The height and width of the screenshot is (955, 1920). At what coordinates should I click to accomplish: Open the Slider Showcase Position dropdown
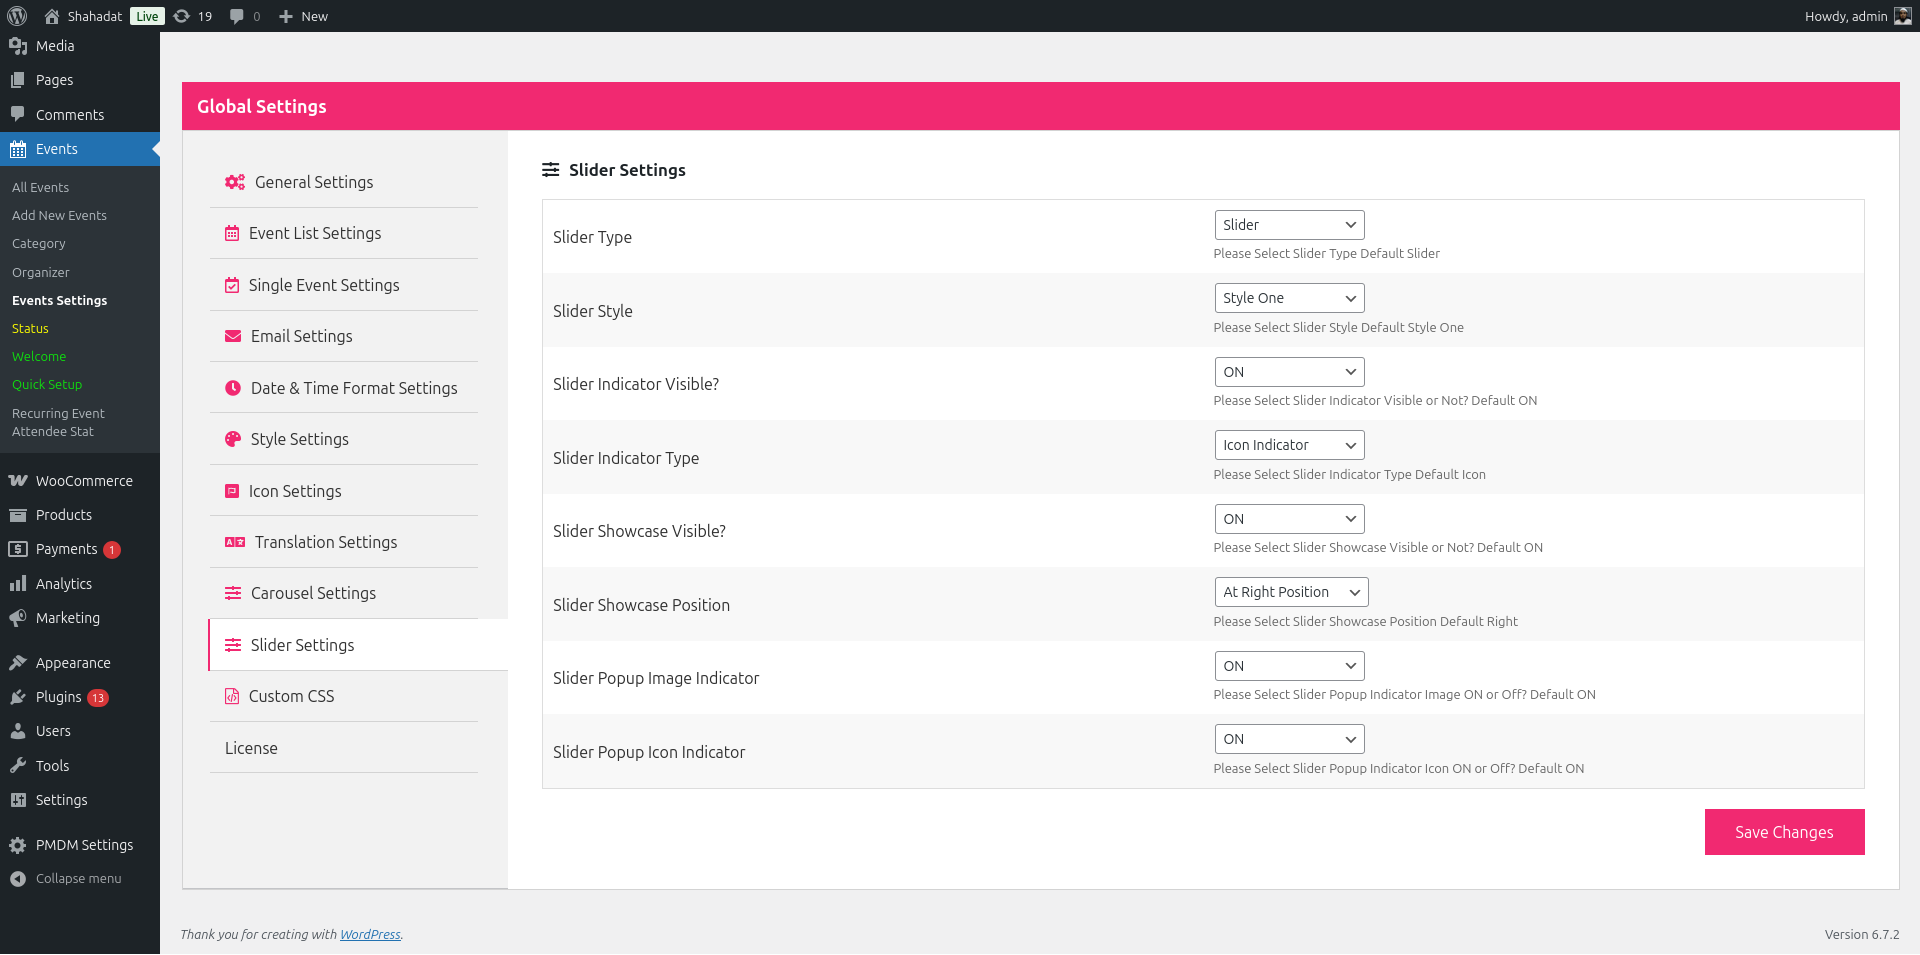click(x=1291, y=592)
